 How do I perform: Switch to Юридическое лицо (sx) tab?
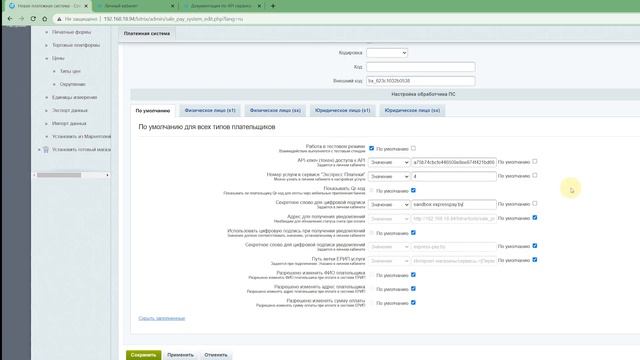pos(412,110)
